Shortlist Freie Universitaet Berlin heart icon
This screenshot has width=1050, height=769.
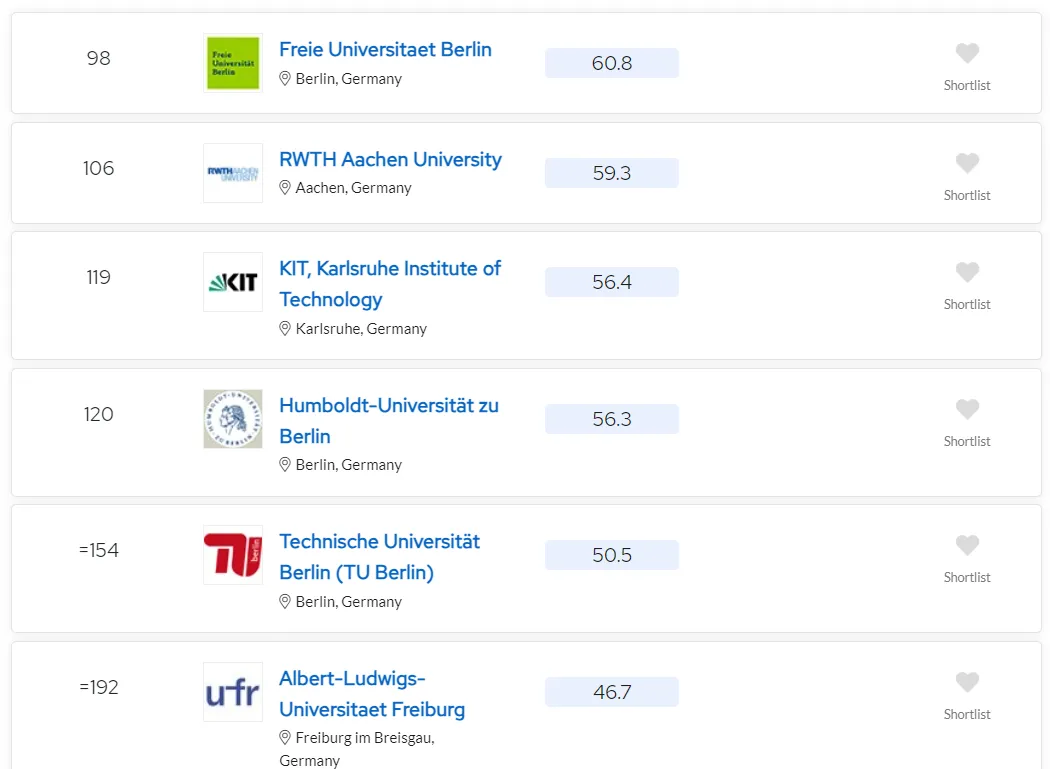coord(966,53)
